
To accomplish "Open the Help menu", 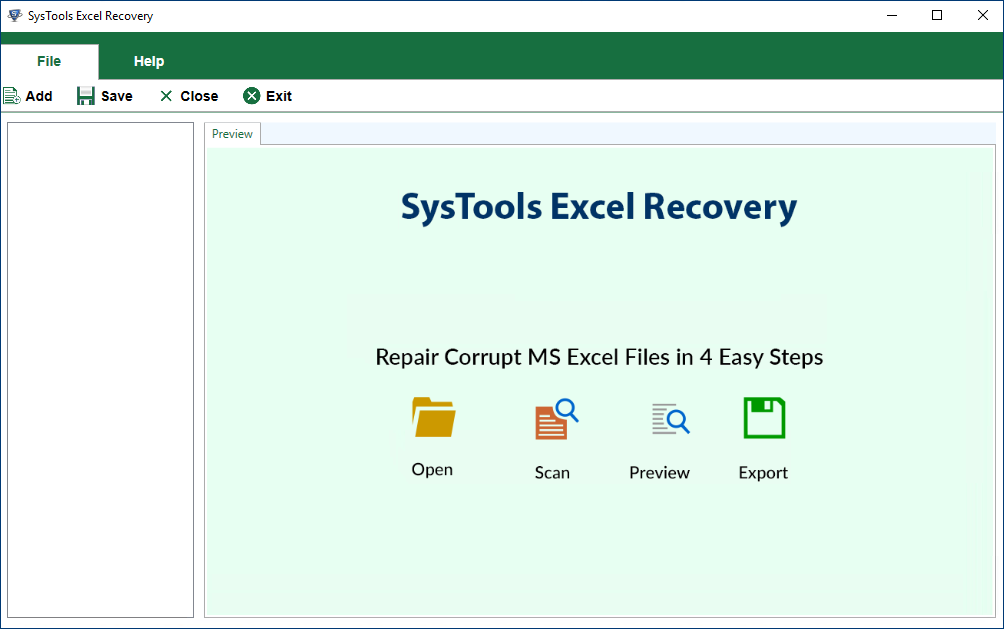I will pos(148,61).
